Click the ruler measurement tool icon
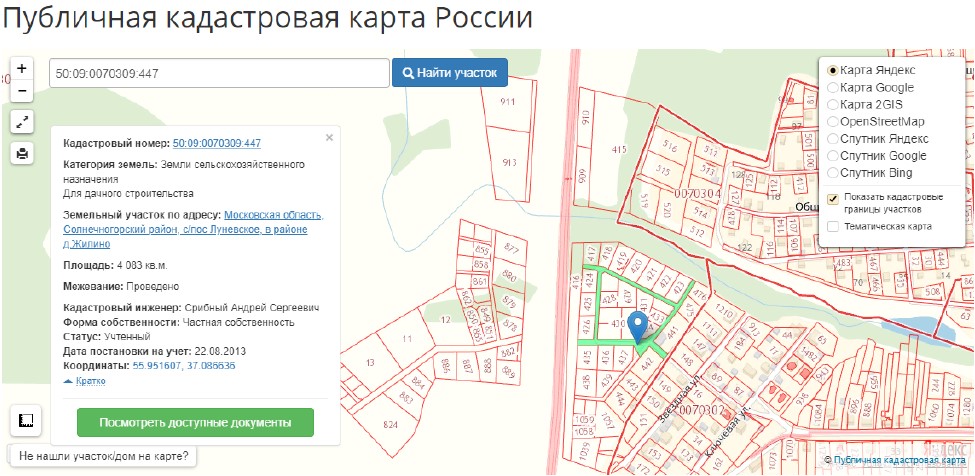This screenshot has width=975, height=476. [x=25, y=420]
